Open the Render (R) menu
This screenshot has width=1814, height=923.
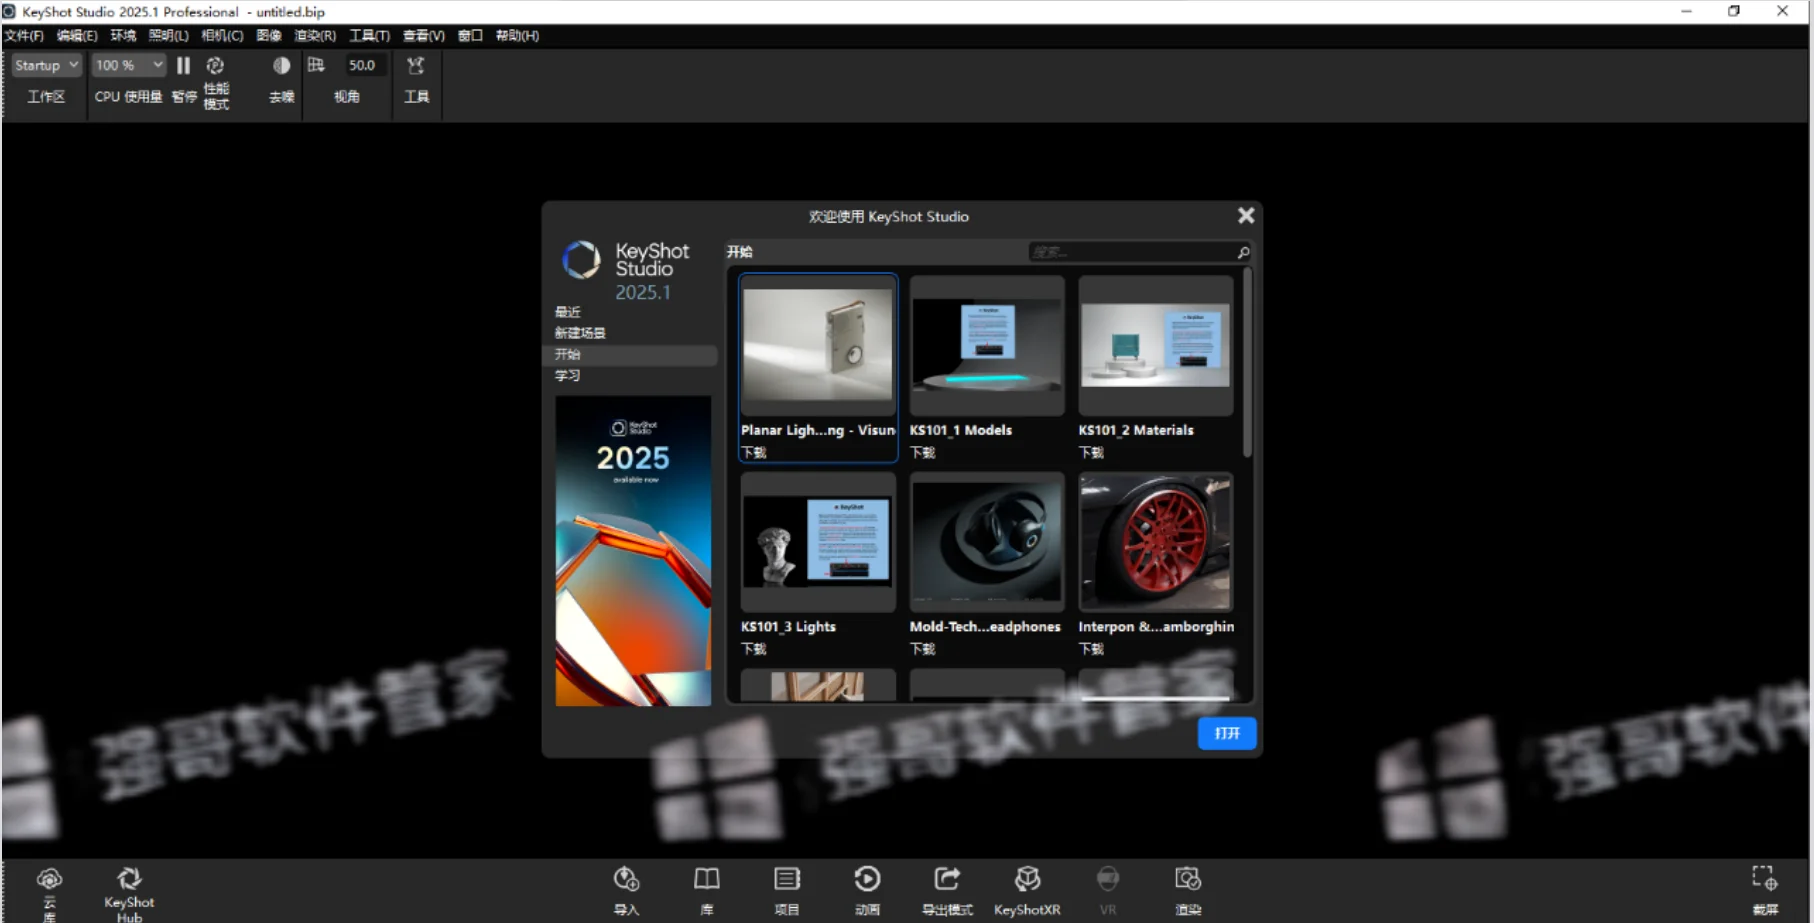click(x=315, y=35)
